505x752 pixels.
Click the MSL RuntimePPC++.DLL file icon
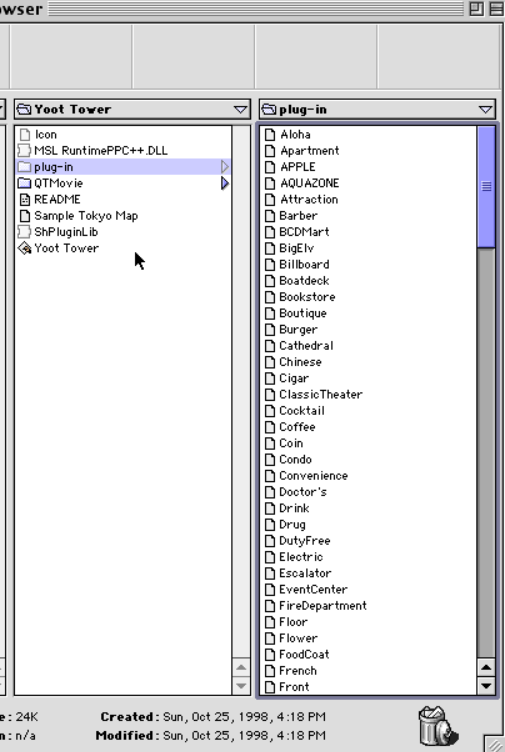24,151
